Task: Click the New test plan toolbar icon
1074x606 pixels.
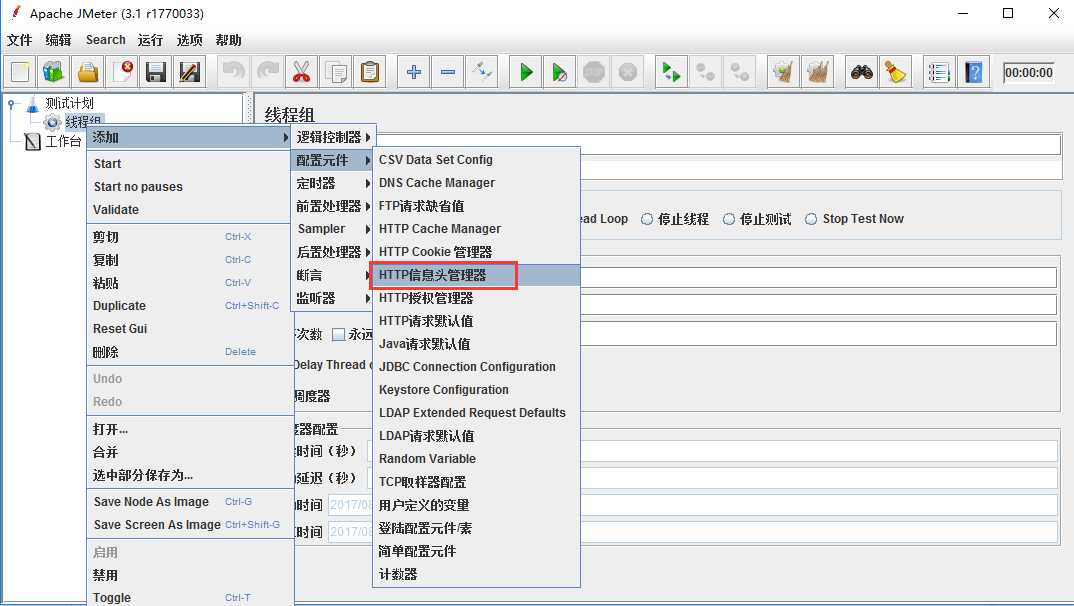Action: tap(20, 72)
